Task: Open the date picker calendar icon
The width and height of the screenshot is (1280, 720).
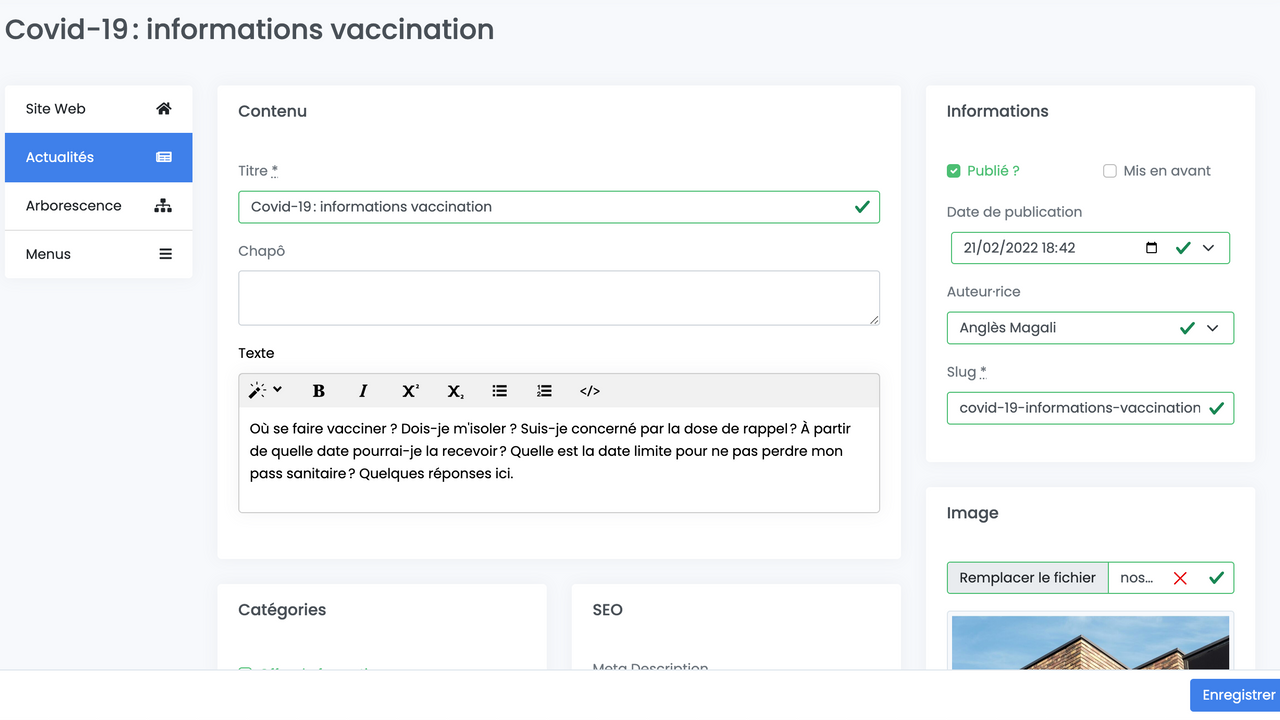Action: point(1152,248)
